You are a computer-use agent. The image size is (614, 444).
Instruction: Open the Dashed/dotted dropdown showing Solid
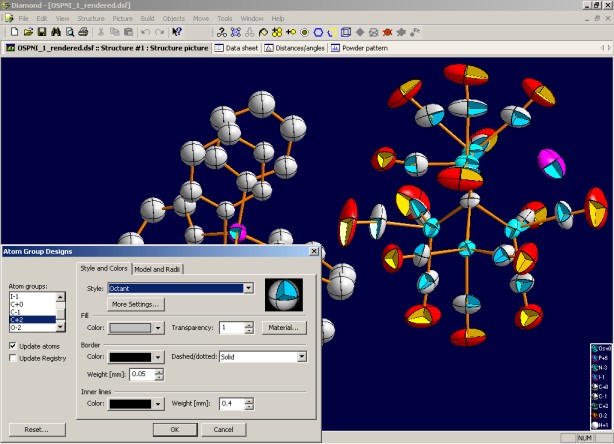(301, 356)
